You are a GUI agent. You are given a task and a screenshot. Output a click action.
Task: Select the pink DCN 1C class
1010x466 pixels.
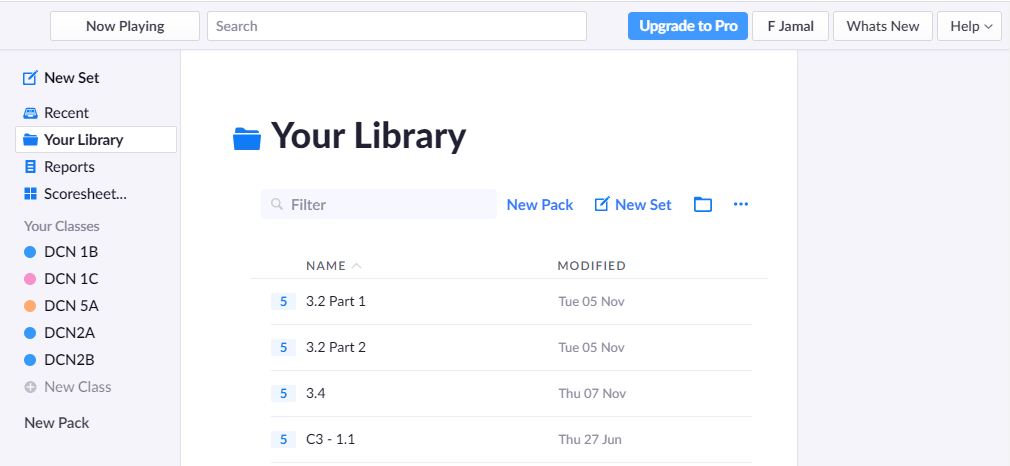70,278
